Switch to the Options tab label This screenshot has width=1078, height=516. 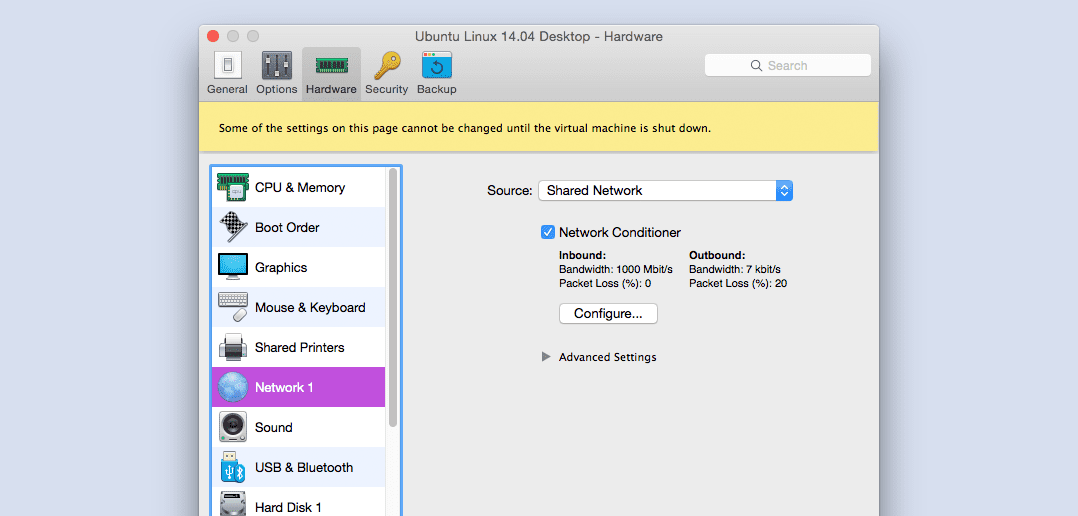coord(276,89)
